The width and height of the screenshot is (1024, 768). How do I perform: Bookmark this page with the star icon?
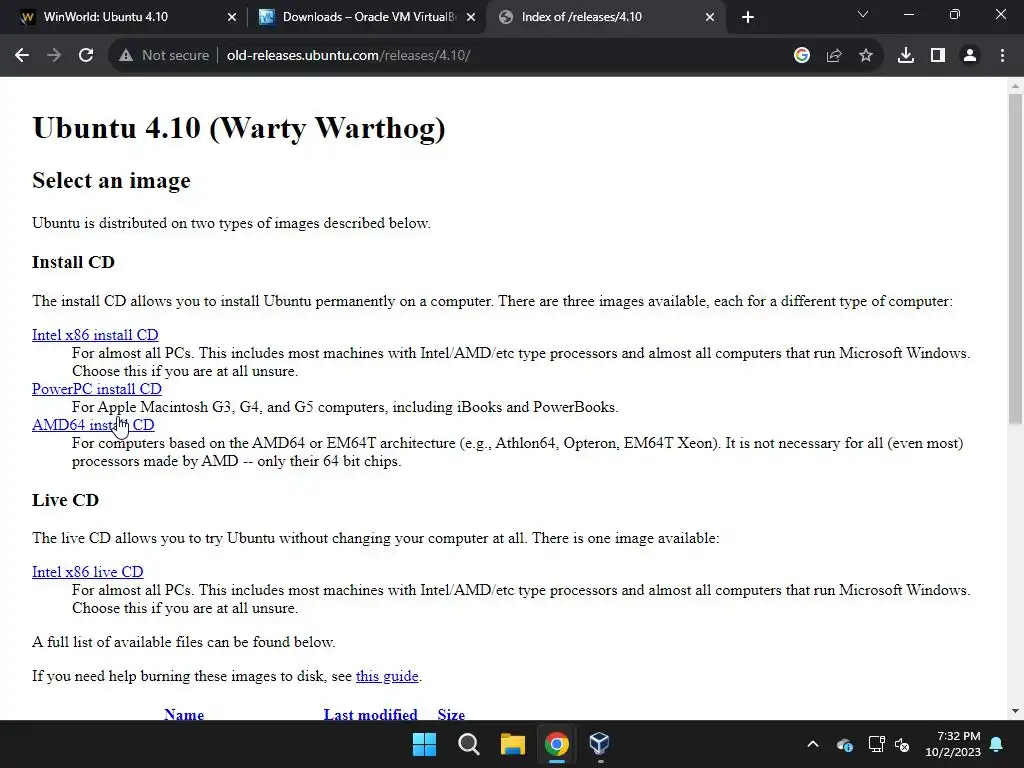coord(866,56)
